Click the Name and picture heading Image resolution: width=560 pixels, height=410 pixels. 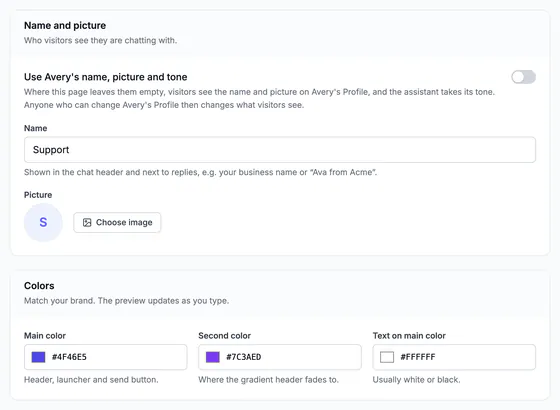65,26
